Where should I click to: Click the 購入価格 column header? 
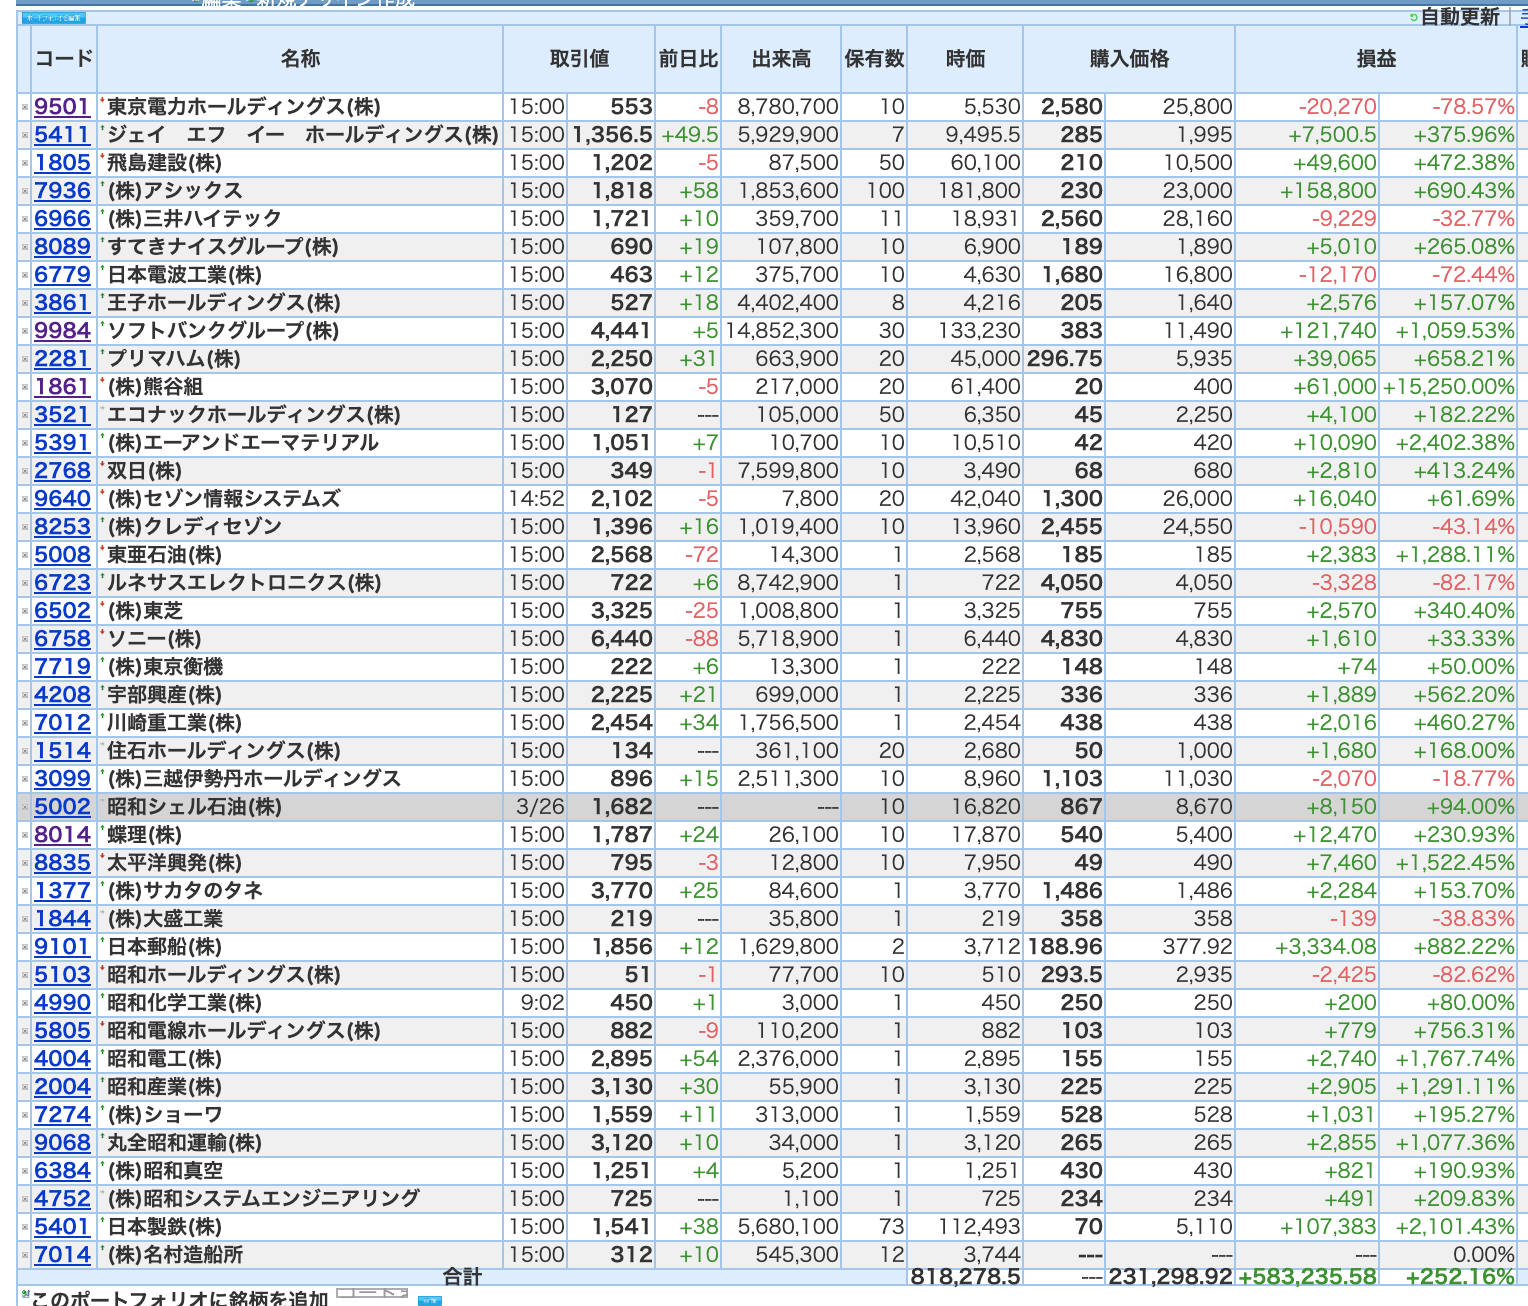coord(1129,59)
